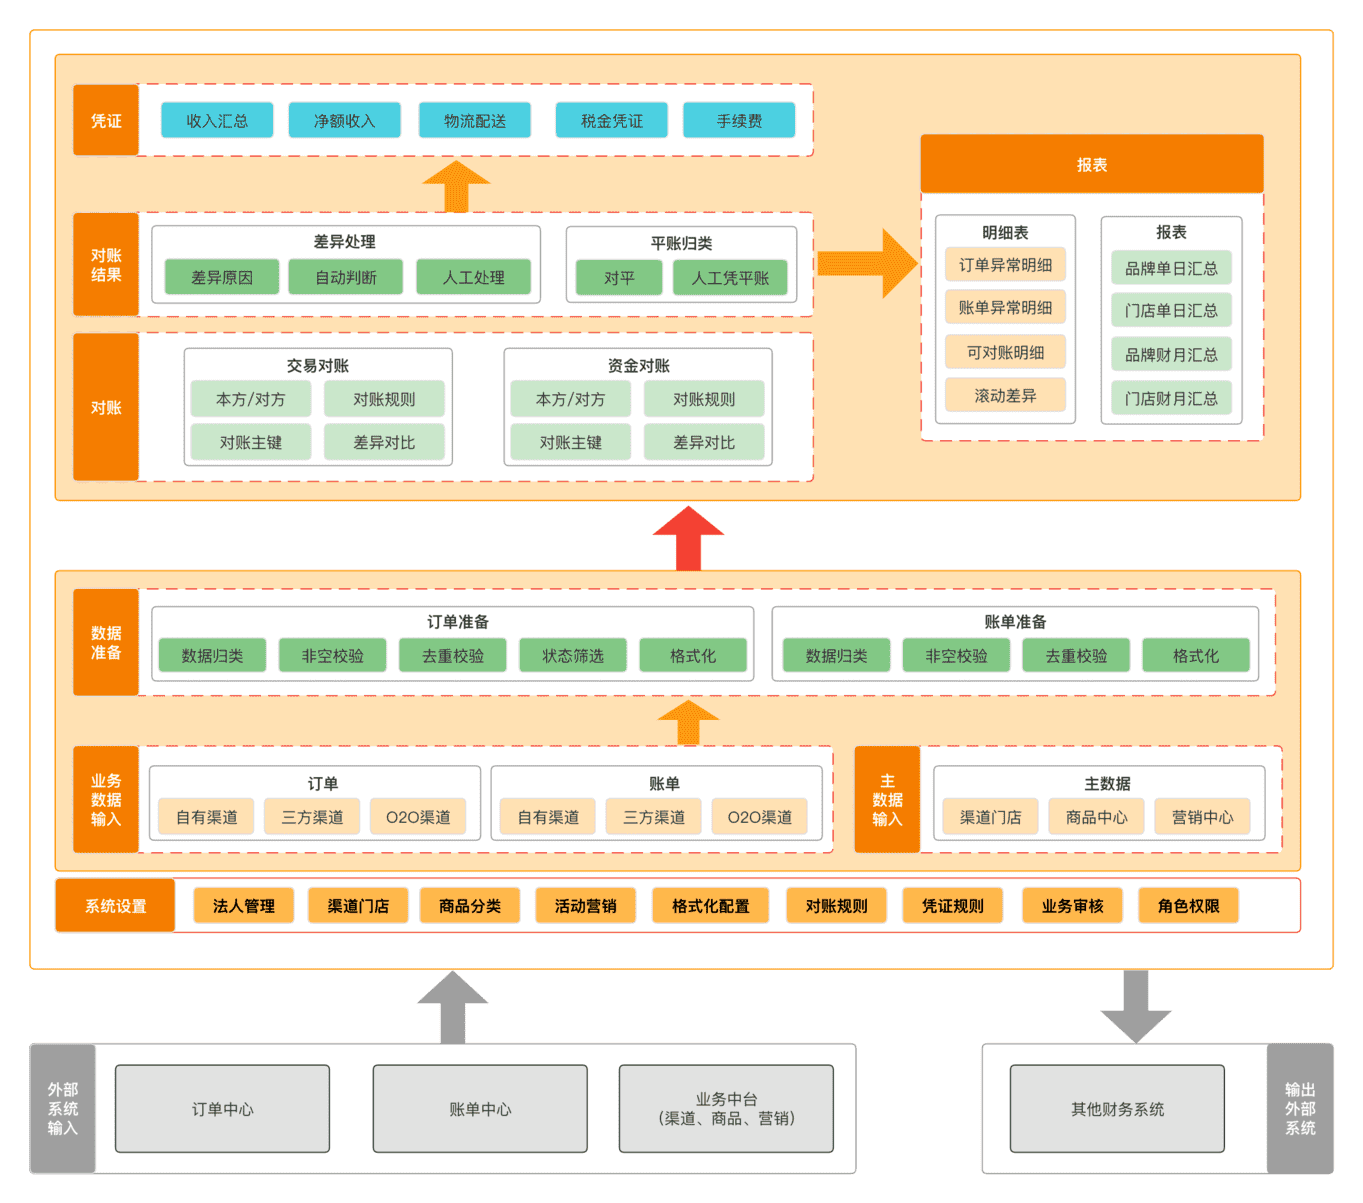
Task: Click the 物流配送 voucher box
Action: 475,120
